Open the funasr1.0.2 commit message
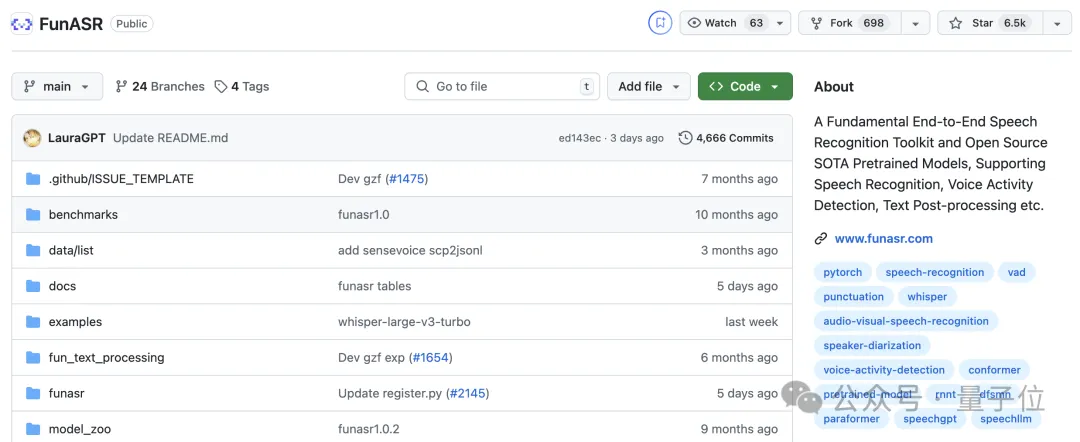This screenshot has height=442, width=1080. (368, 430)
